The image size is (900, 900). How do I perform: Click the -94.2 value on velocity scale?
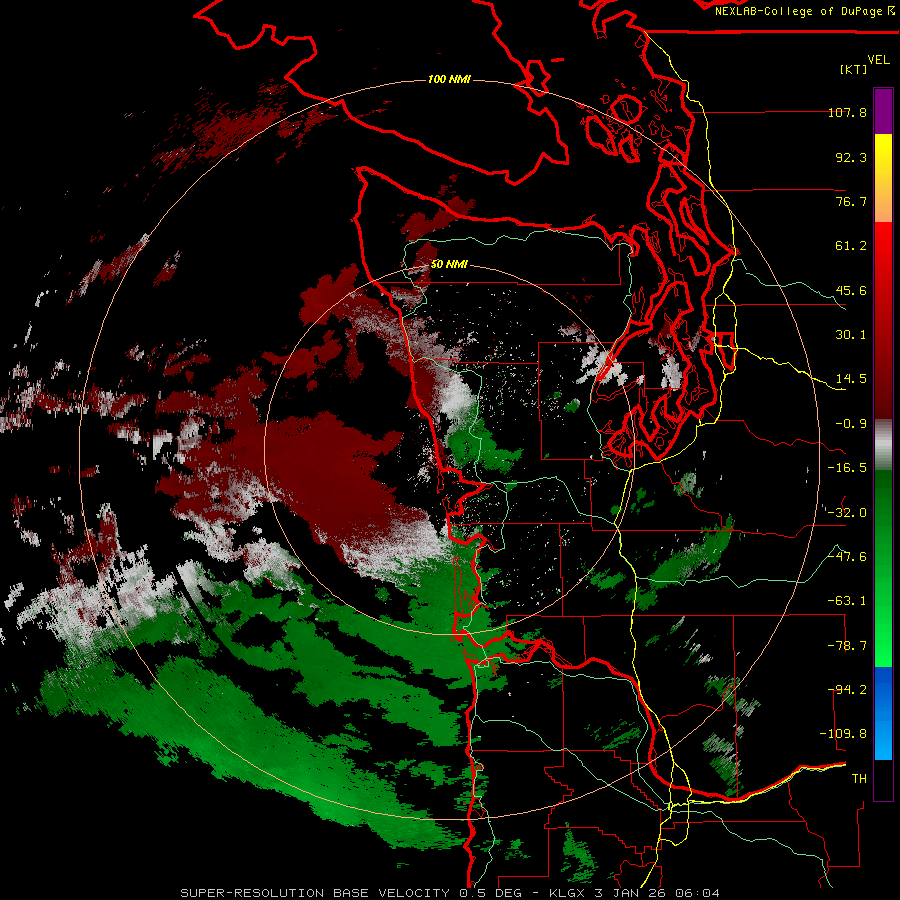pyautogui.click(x=847, y=690)
